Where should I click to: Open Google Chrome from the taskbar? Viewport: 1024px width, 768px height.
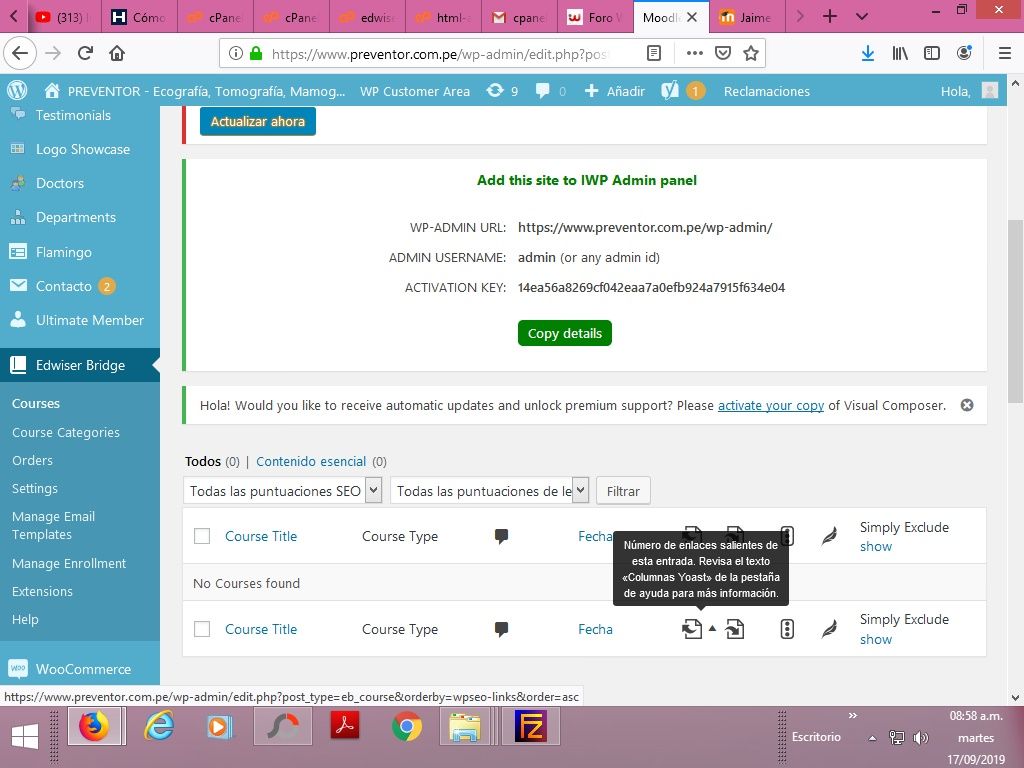click(406, 726)
